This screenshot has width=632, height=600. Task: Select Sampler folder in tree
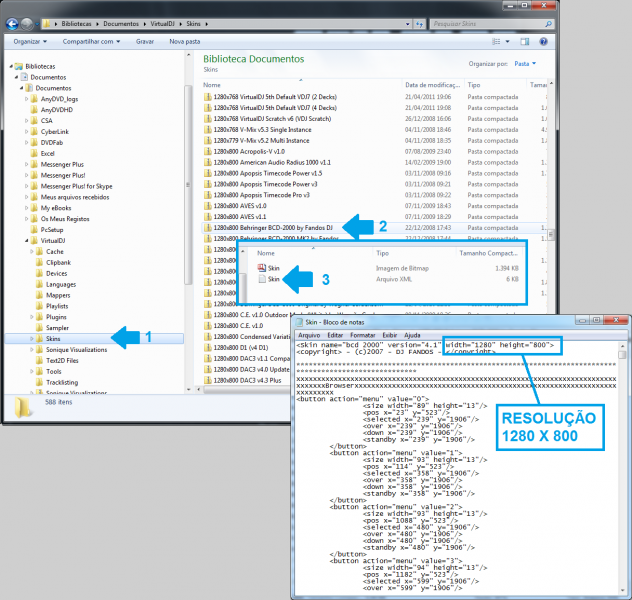[x=57, y=328]
